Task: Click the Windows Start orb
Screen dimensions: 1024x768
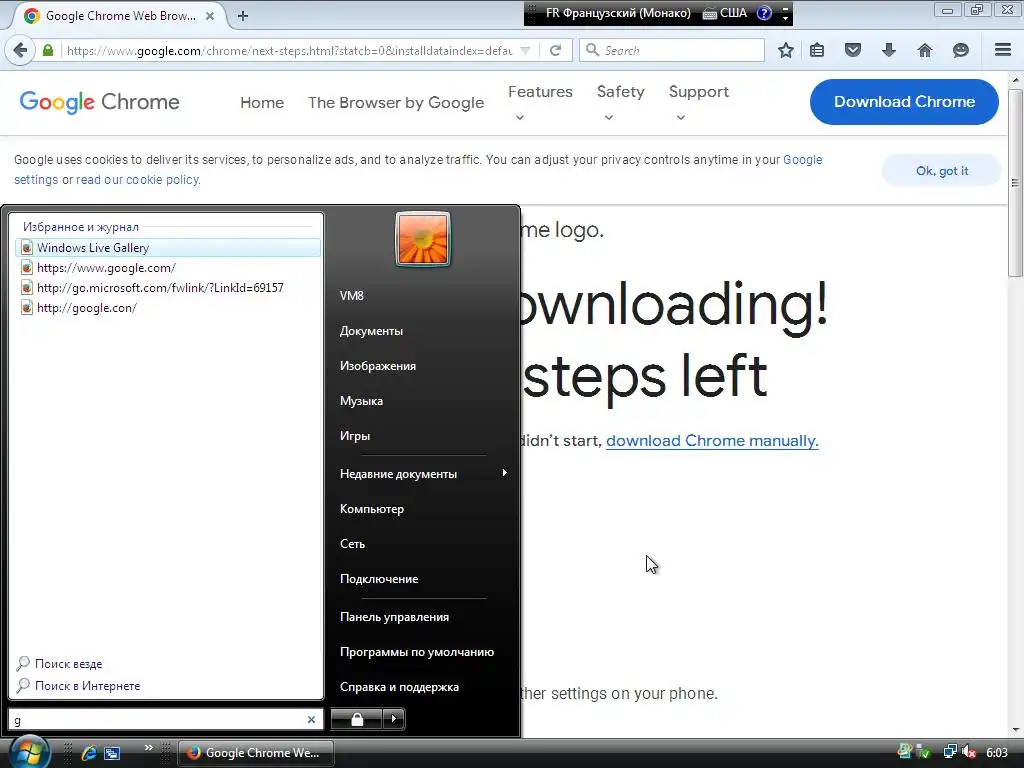Action: (28, 753)
